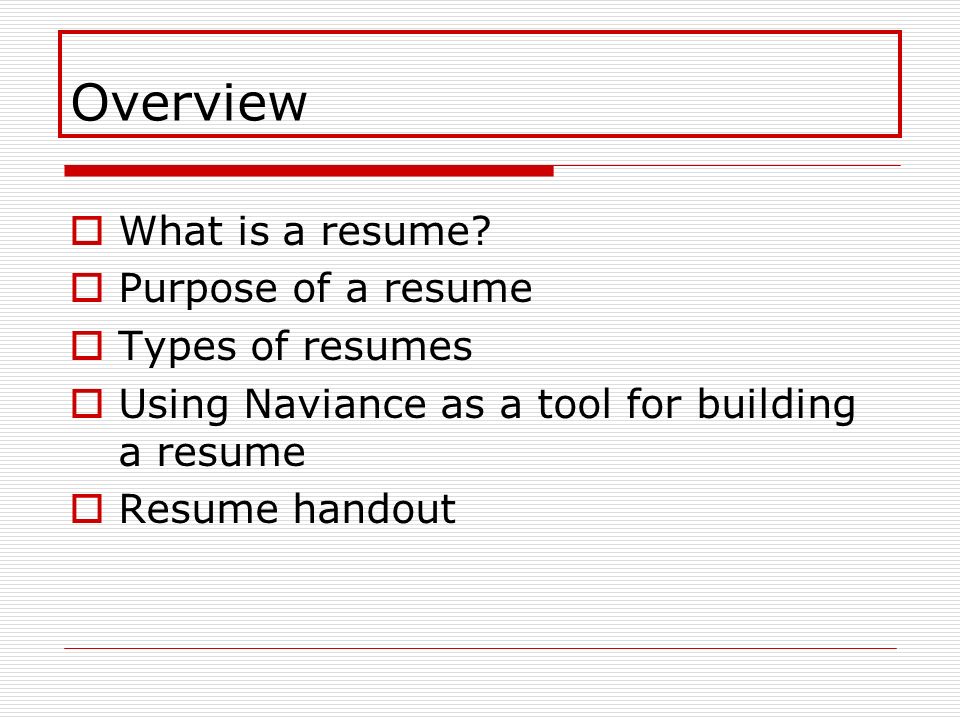Select the 'Types of resumes' bullet text

tap(295, 347)
